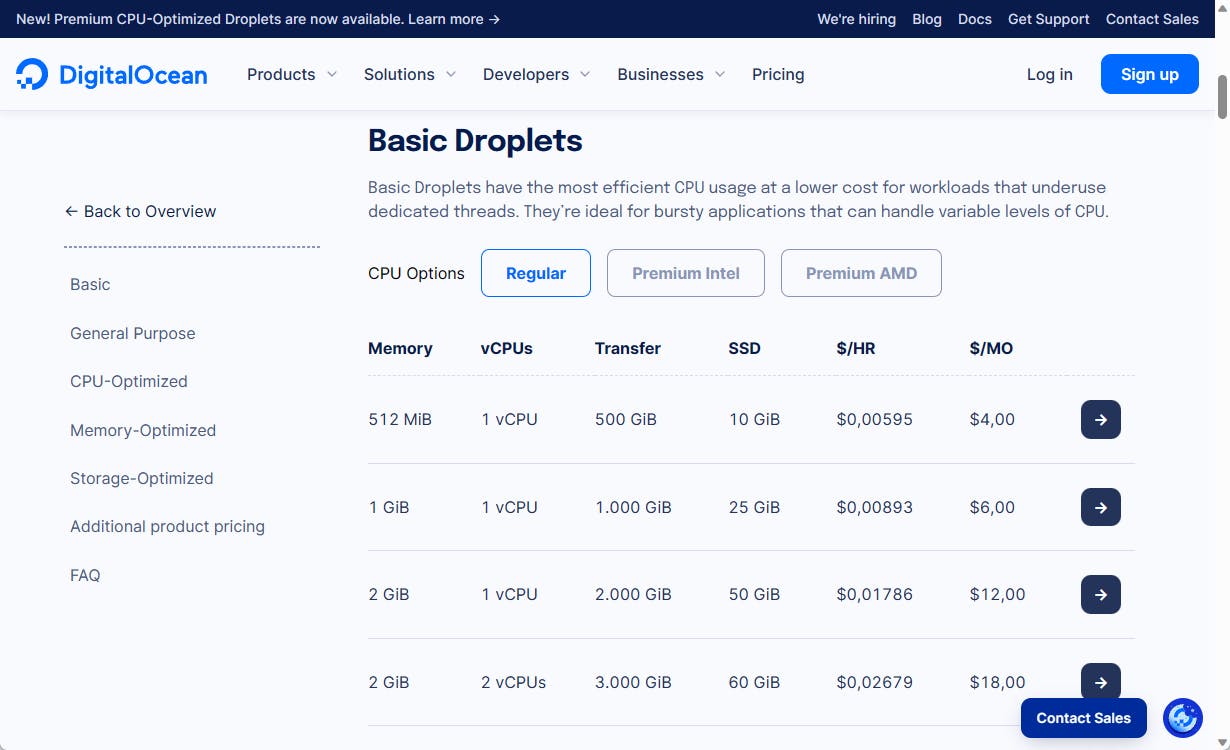Viewport: 1230px width, 750px height.
Task: Open Storage-Optimized in sidebar
Action: pyautogui.click(x=142, y=478)
